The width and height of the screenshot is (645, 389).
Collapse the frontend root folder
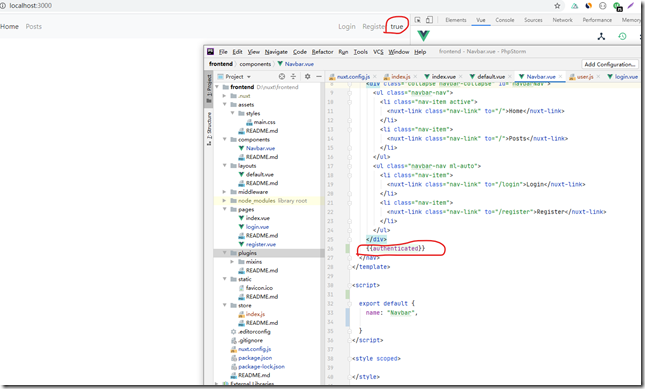pyautogui.click(x=217, y=87)
